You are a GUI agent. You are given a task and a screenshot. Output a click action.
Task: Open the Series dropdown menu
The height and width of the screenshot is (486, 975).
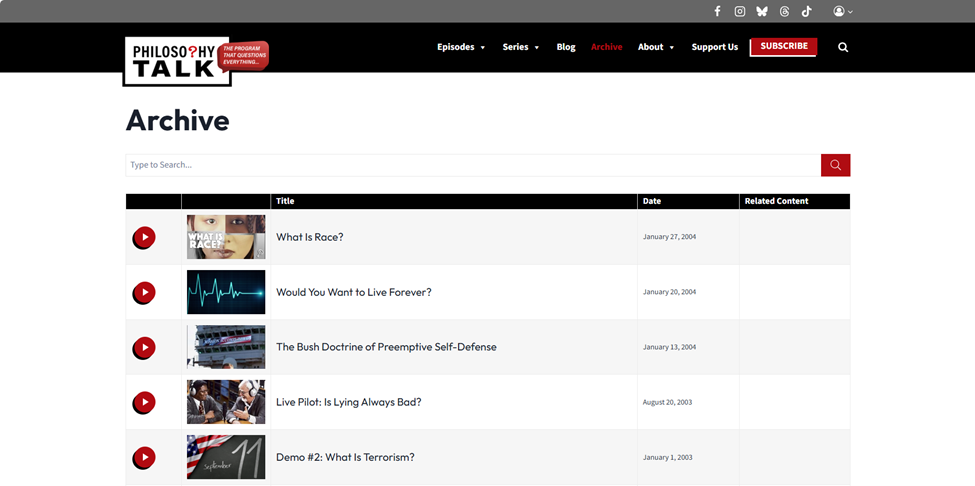click(521, 47)
